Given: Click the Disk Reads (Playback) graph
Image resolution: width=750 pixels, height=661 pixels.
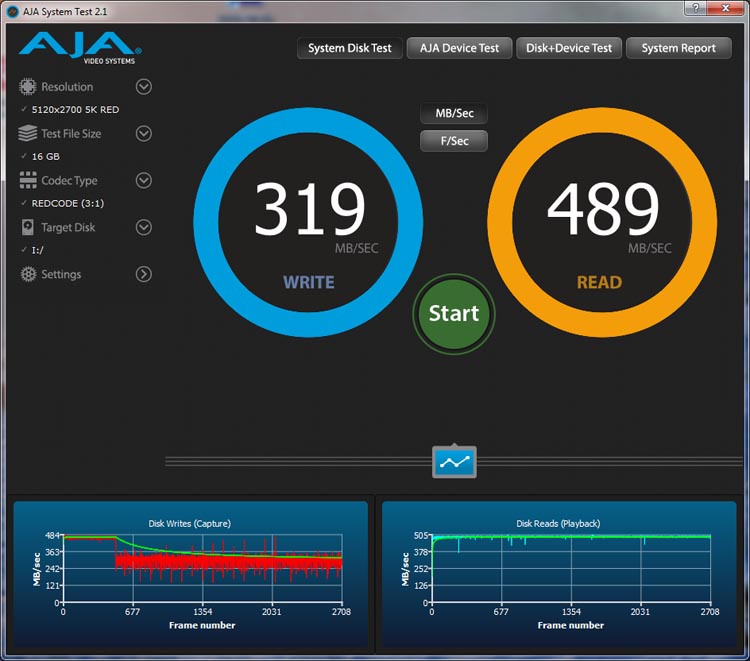Looking at the screenshot, I should (559, 576).
